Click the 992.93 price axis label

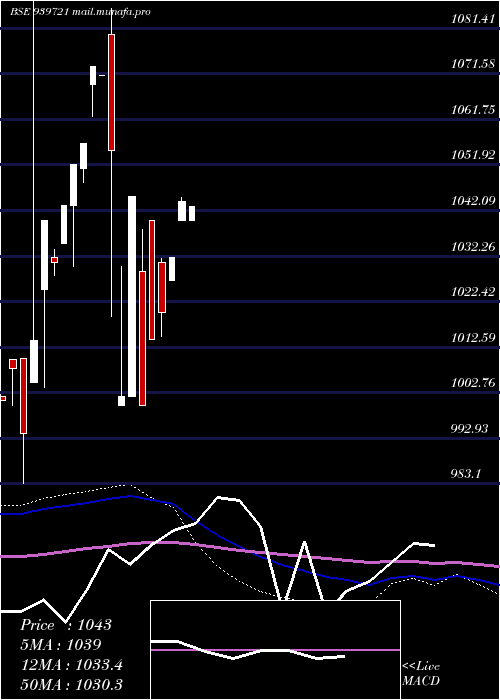click(x=470, y=429)
